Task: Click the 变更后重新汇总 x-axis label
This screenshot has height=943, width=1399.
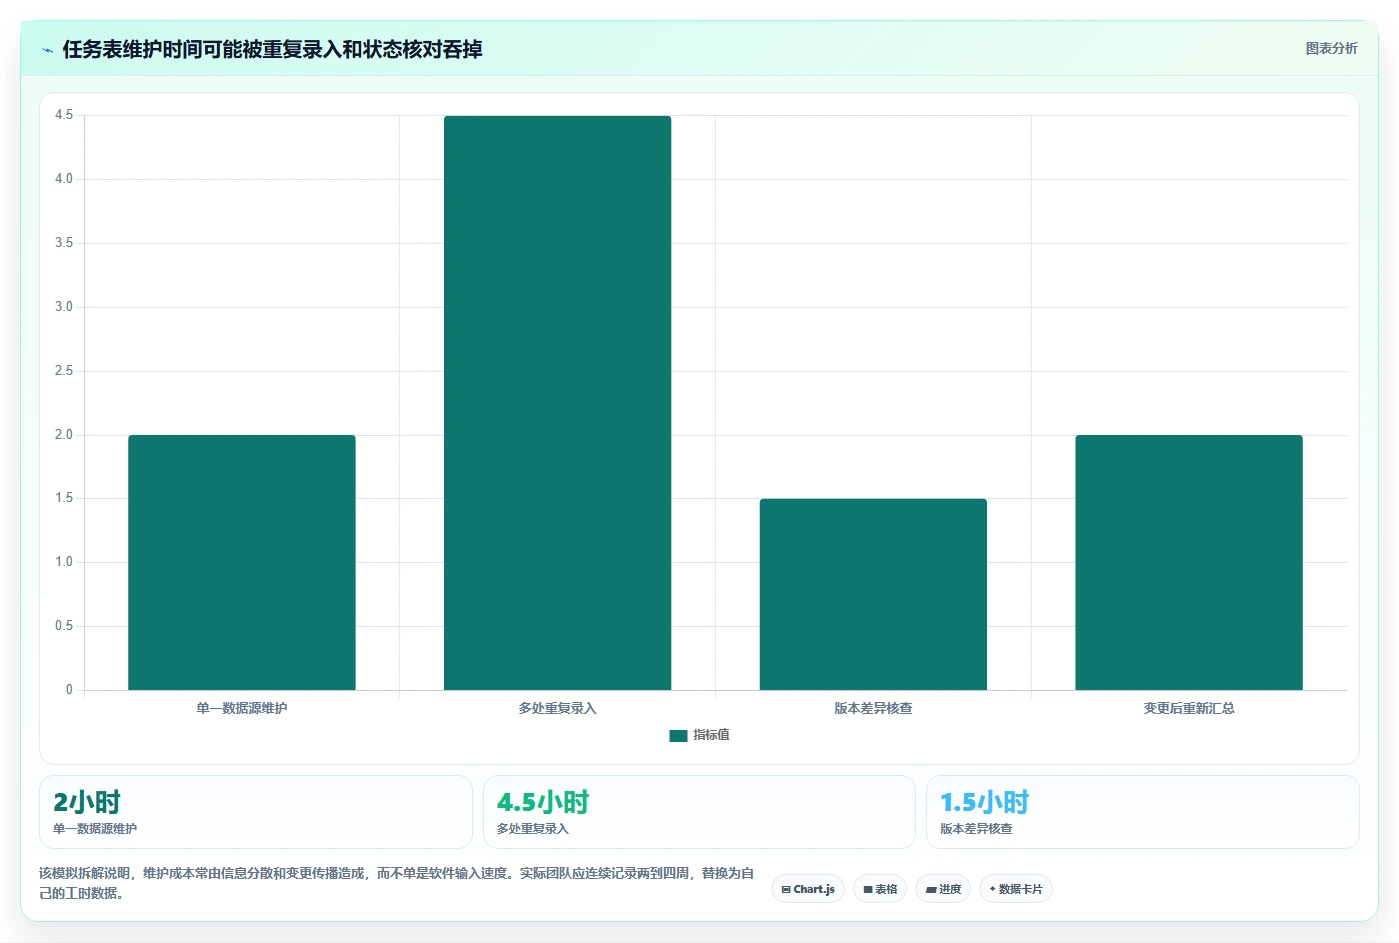Action: [1189, 708]
